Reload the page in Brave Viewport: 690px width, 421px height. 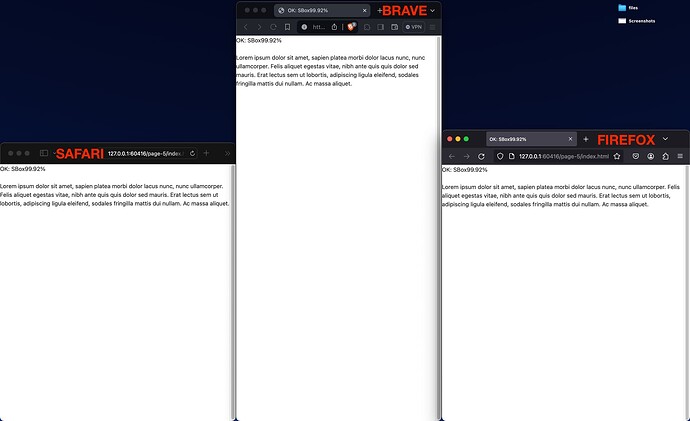point(273,27)
